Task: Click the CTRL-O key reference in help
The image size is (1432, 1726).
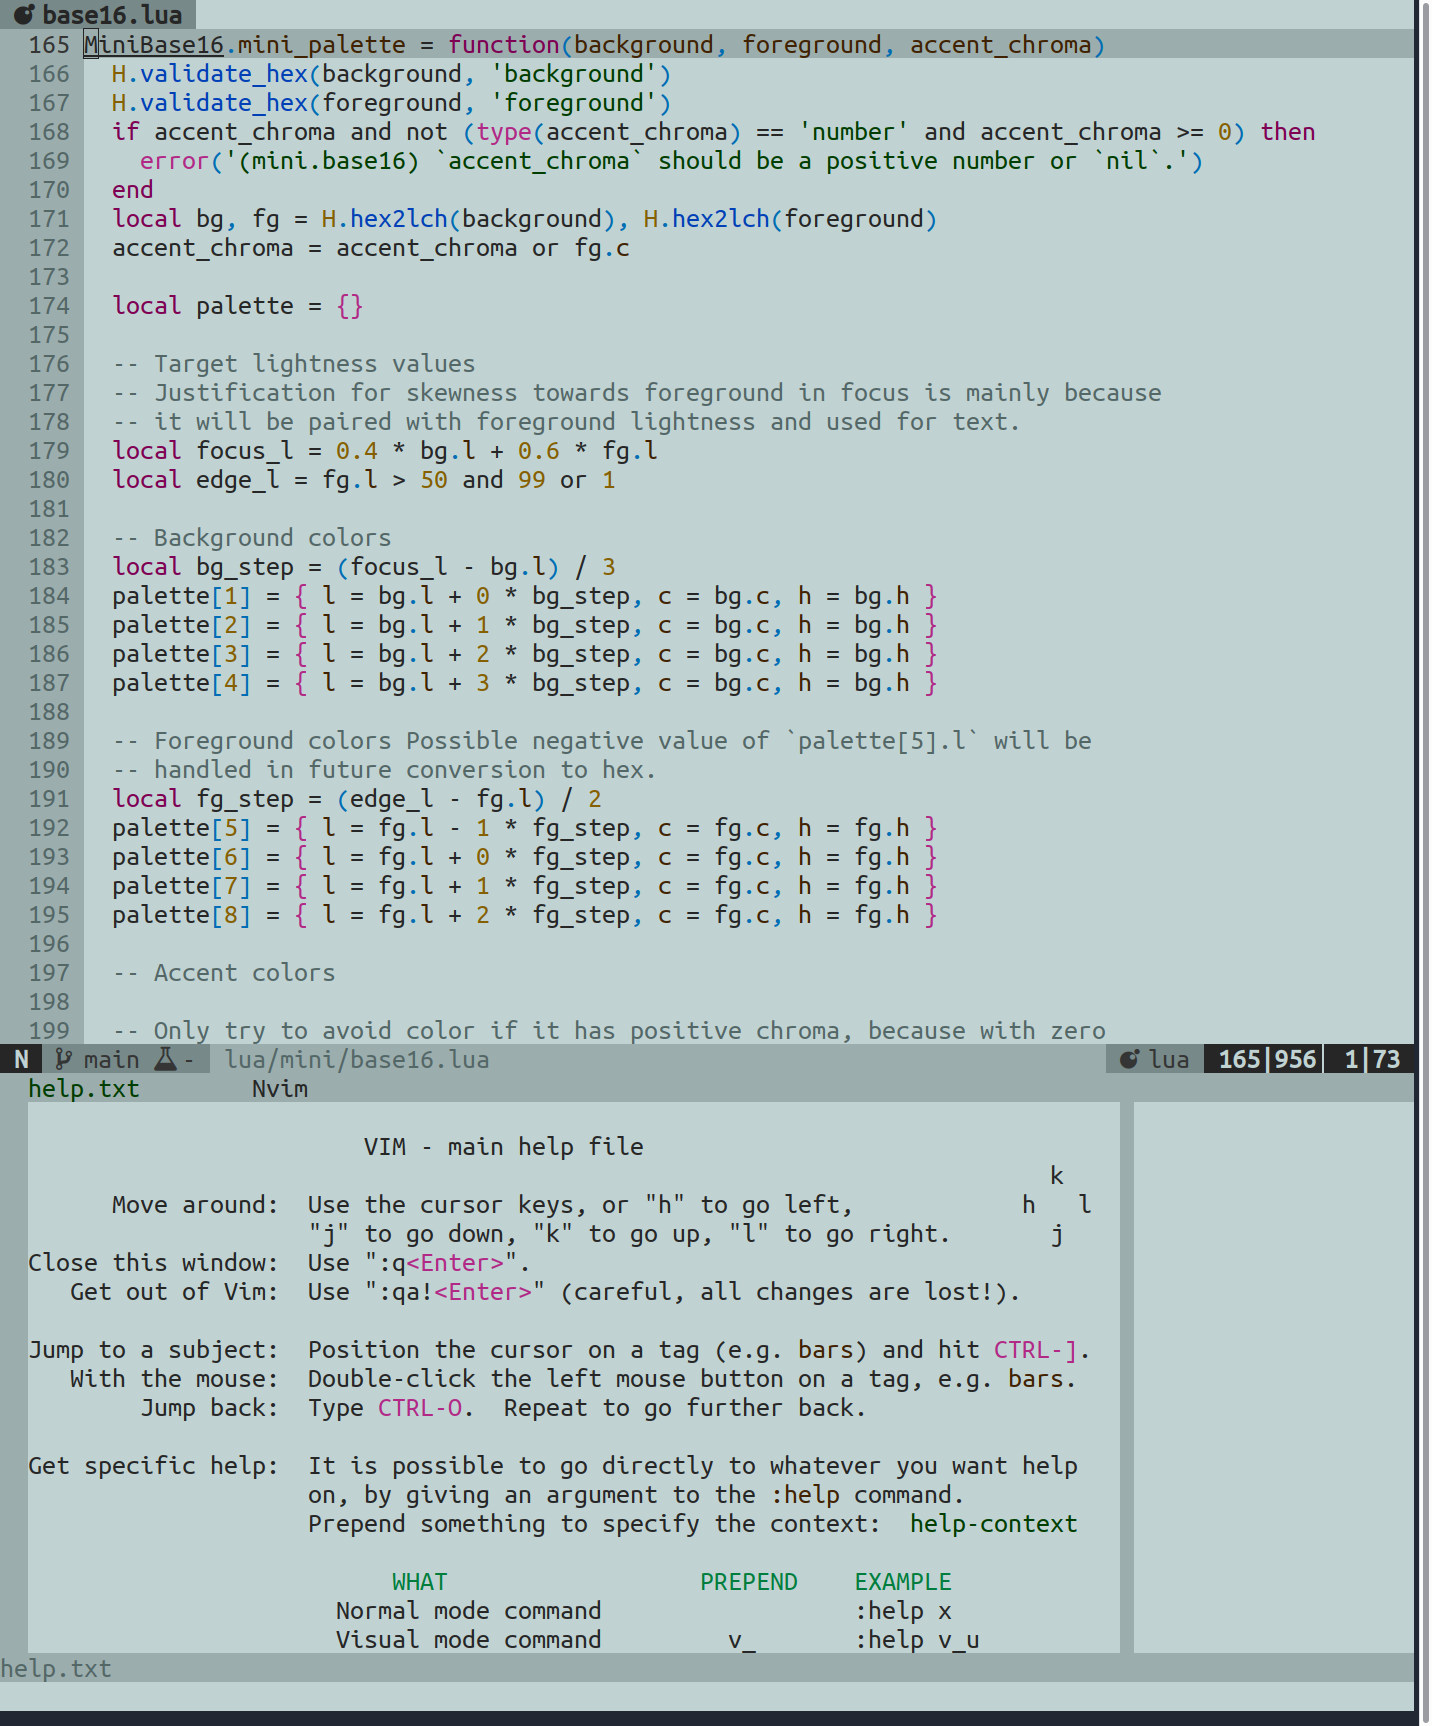Action: point(419,1408)
